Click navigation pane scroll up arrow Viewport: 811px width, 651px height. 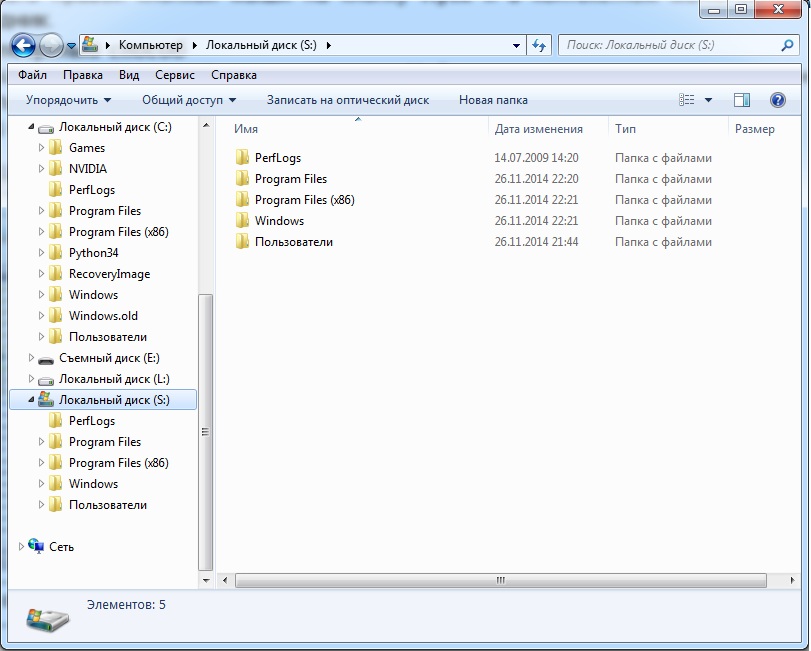[206, 126]
